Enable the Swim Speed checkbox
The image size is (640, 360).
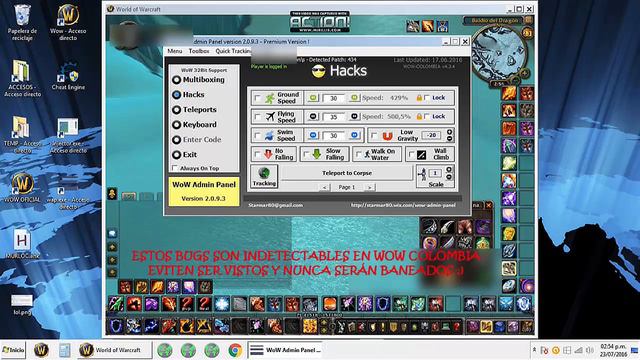[257, 136]
